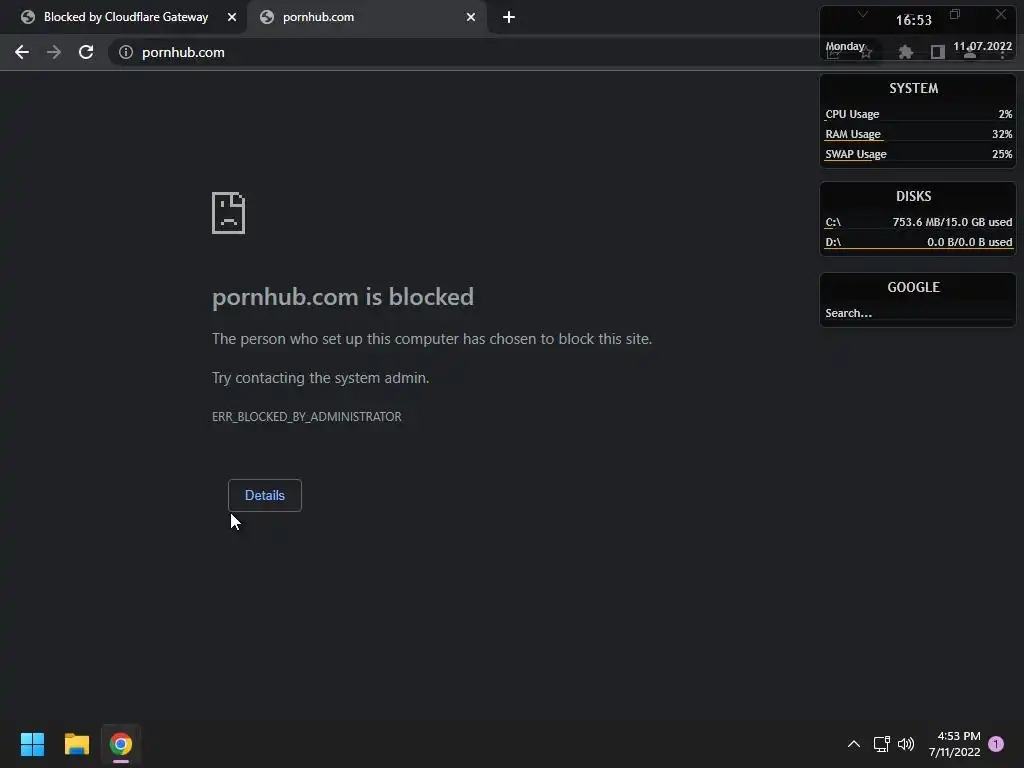This screenshot has height=768, width=1024.
Task: Click RAM Usage row in widget
Action: pos(918,135)
